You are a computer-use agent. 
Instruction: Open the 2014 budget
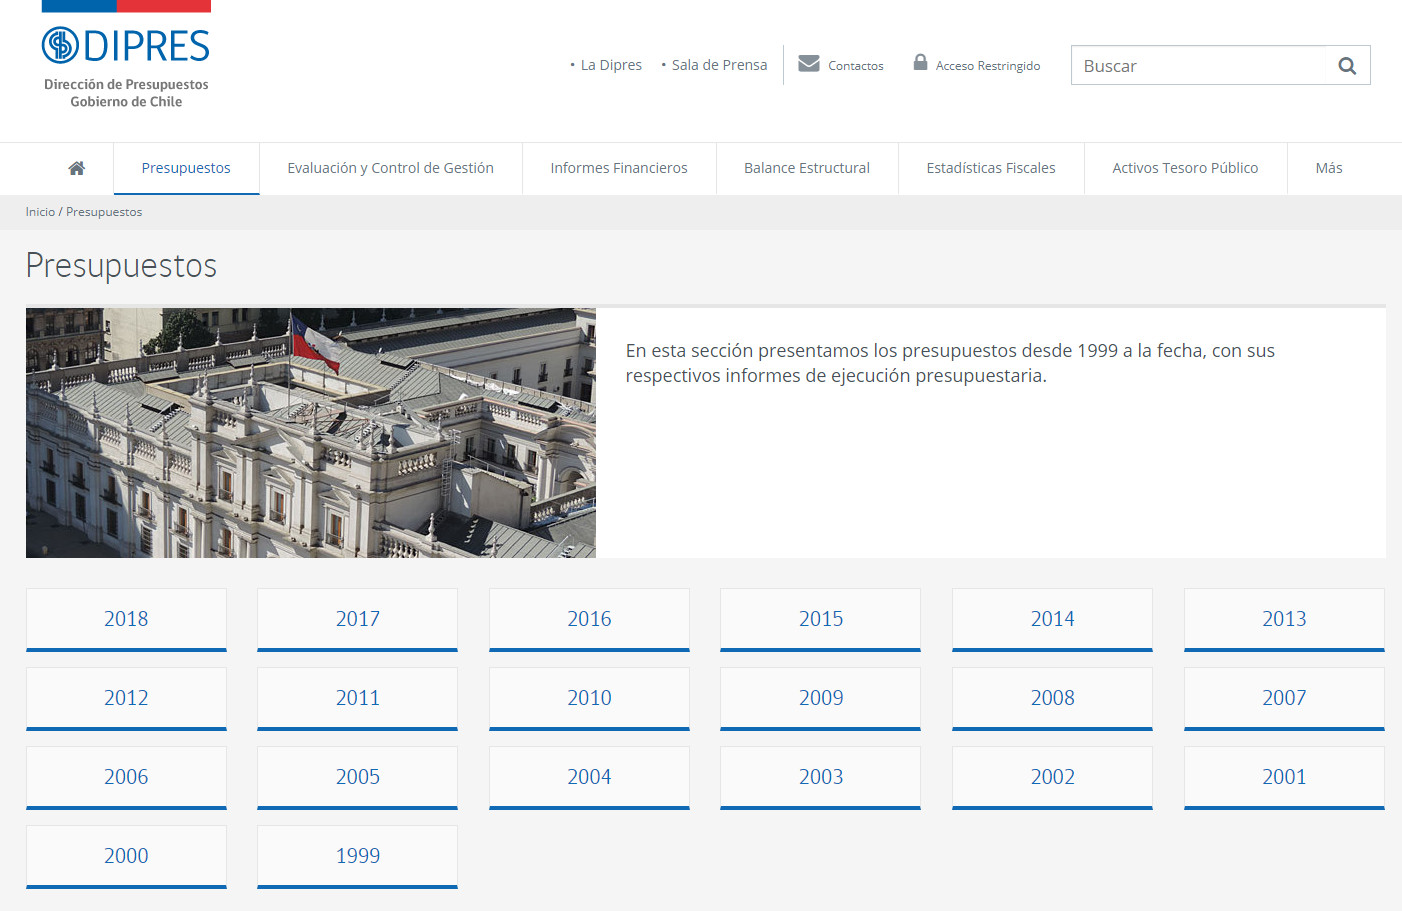click(1052, 619)
